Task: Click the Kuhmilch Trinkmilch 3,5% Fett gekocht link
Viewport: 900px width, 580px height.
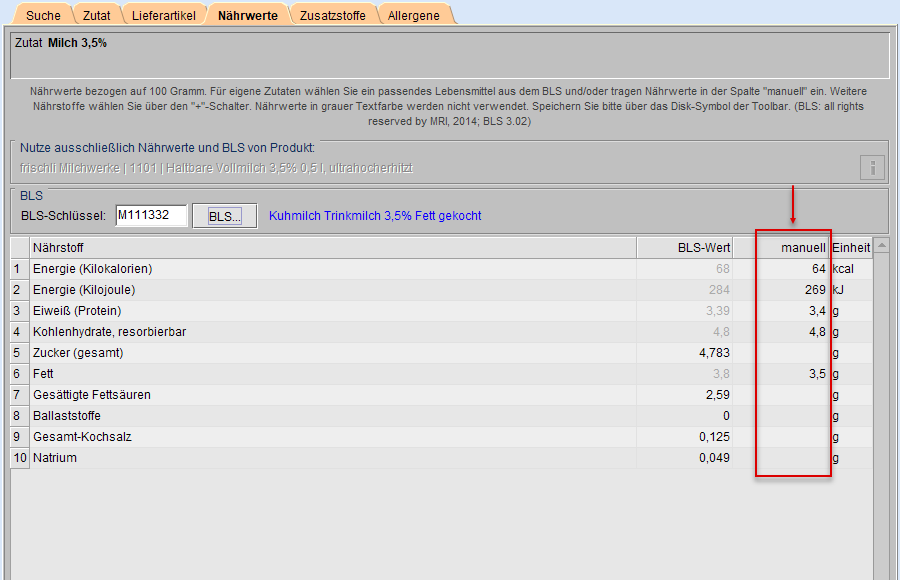Action: [375, 216]
